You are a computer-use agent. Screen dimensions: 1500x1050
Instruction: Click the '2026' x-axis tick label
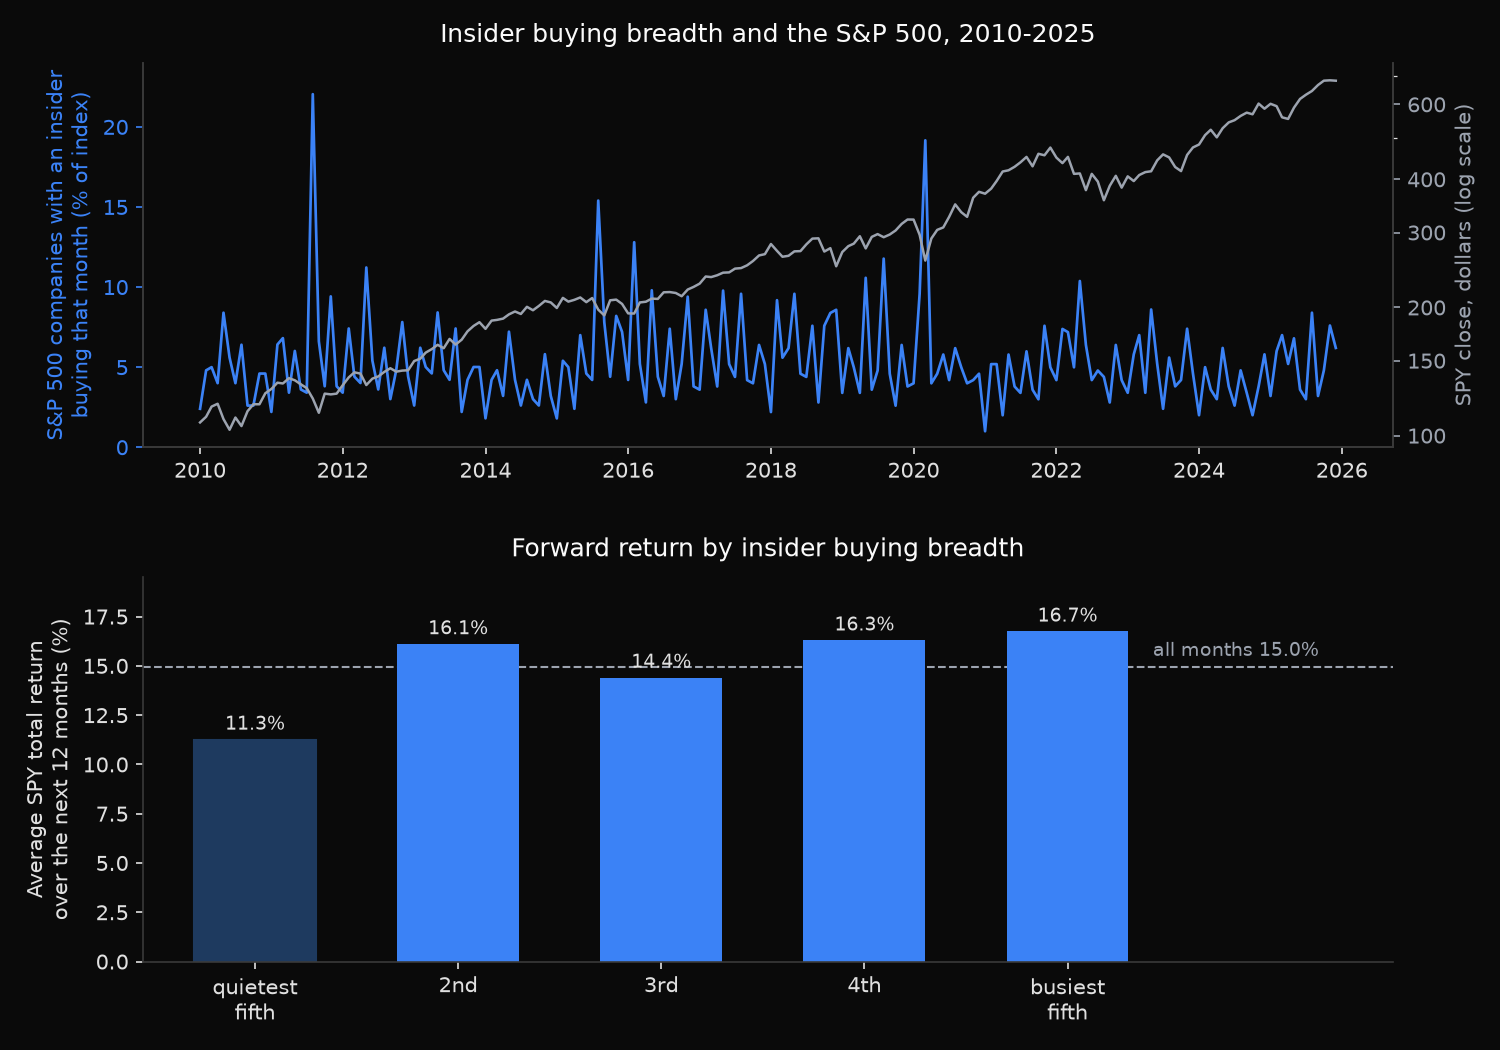[1341, 471]
